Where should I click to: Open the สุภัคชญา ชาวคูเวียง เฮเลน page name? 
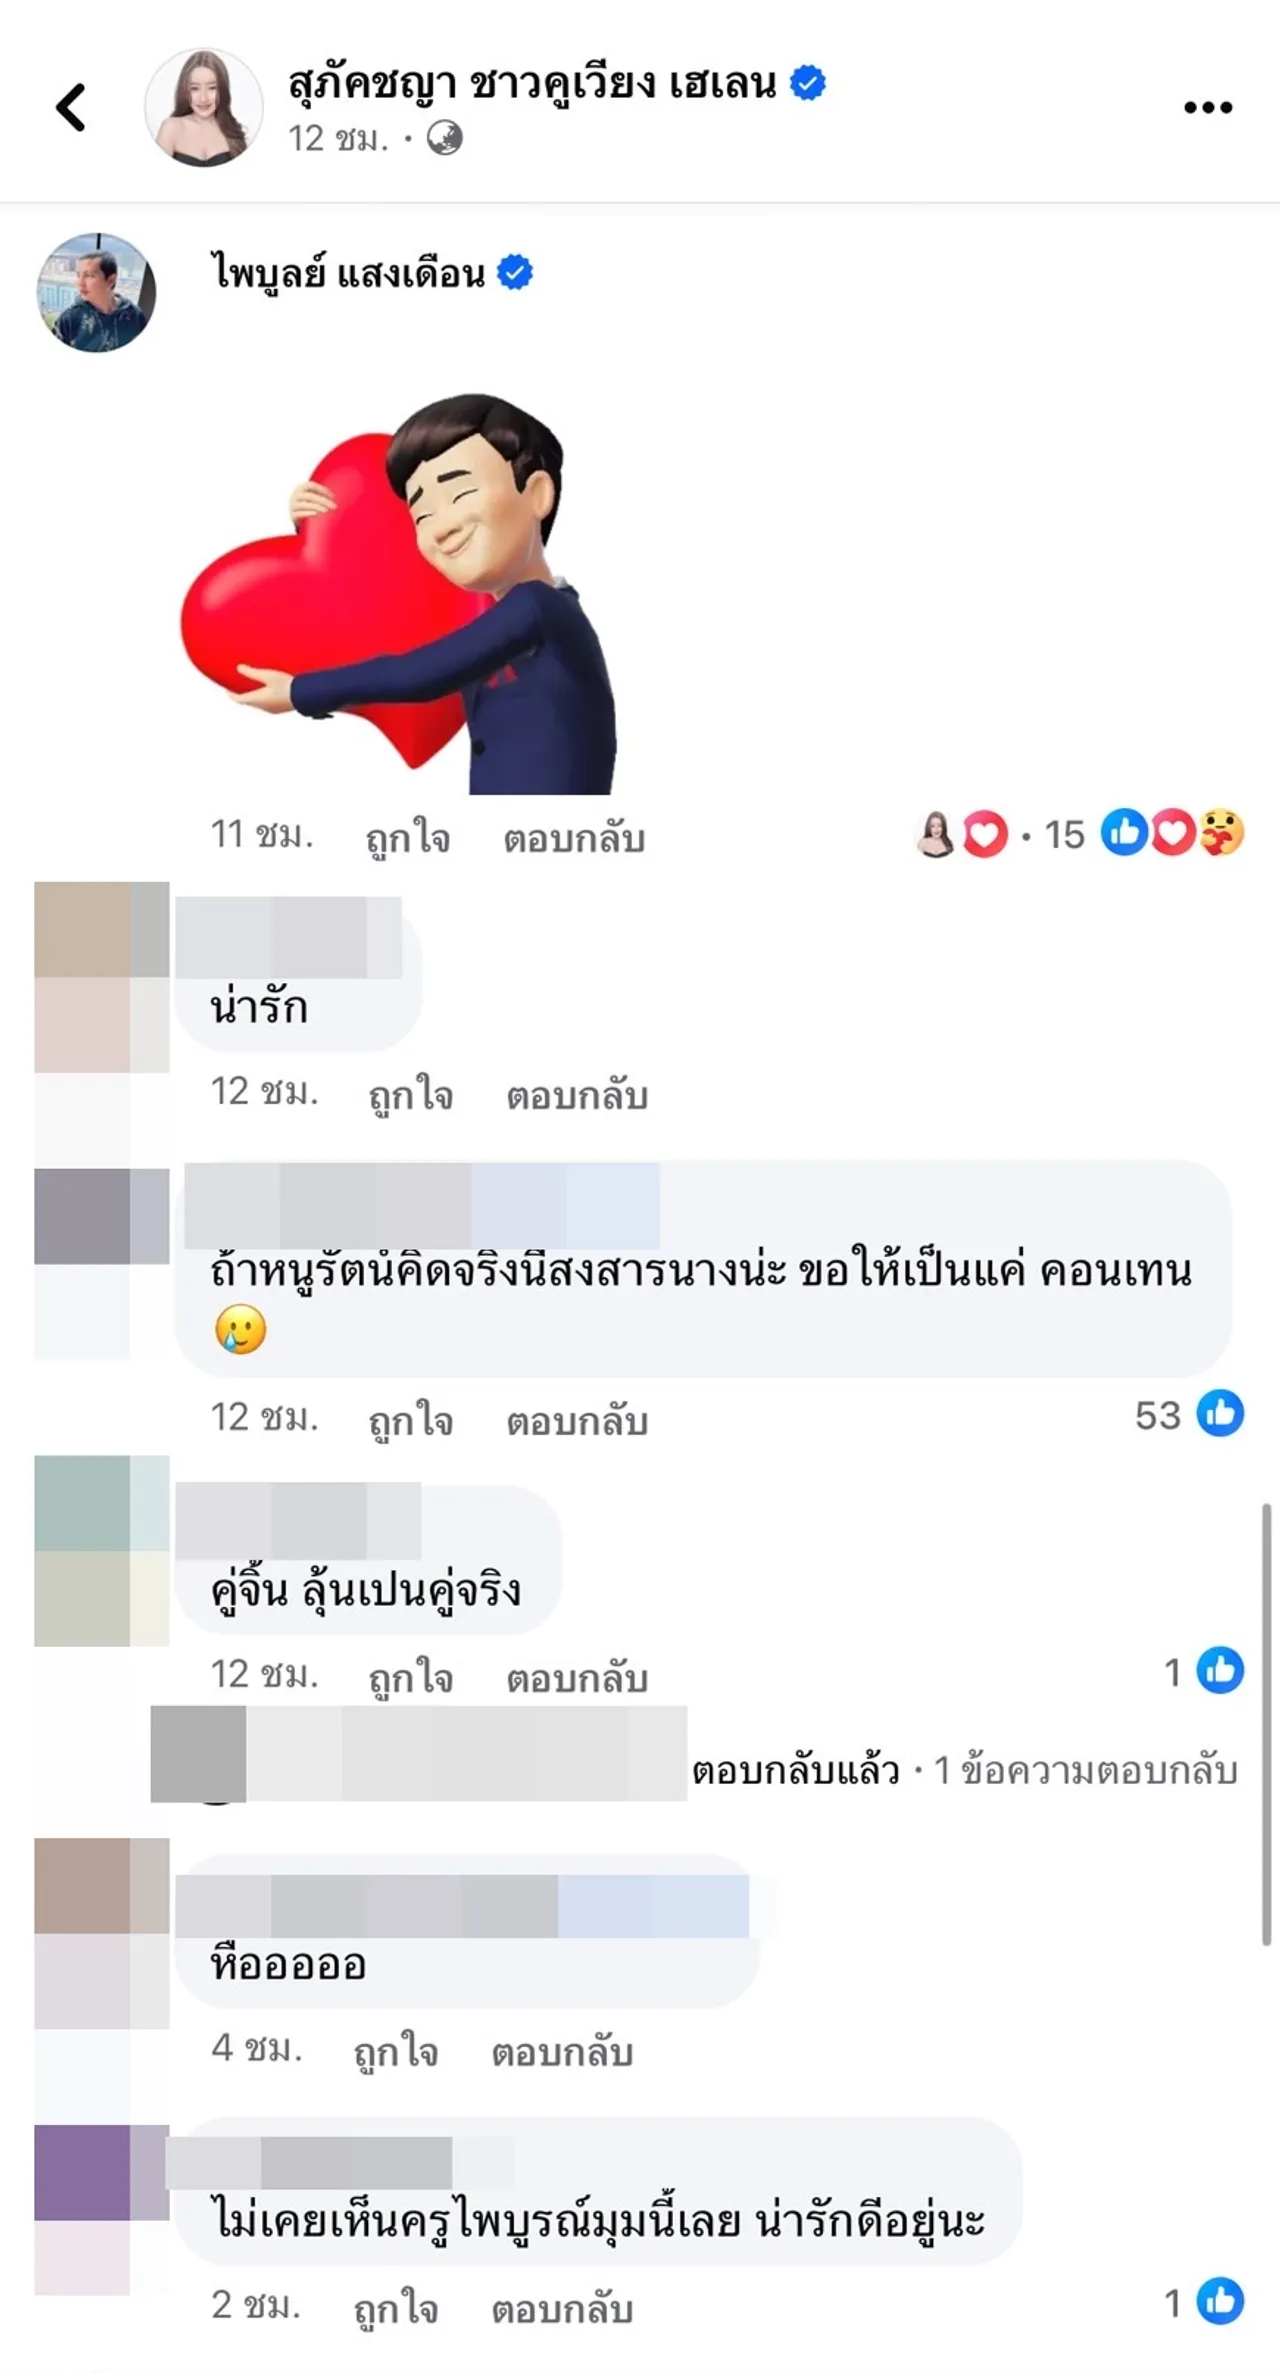[x=532, y=82]
